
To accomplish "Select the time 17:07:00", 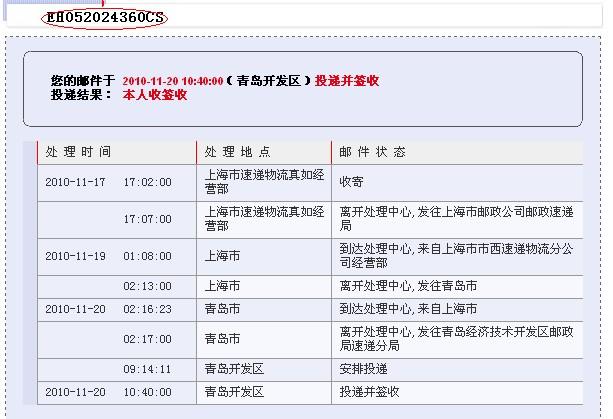I will click(147, 219).
